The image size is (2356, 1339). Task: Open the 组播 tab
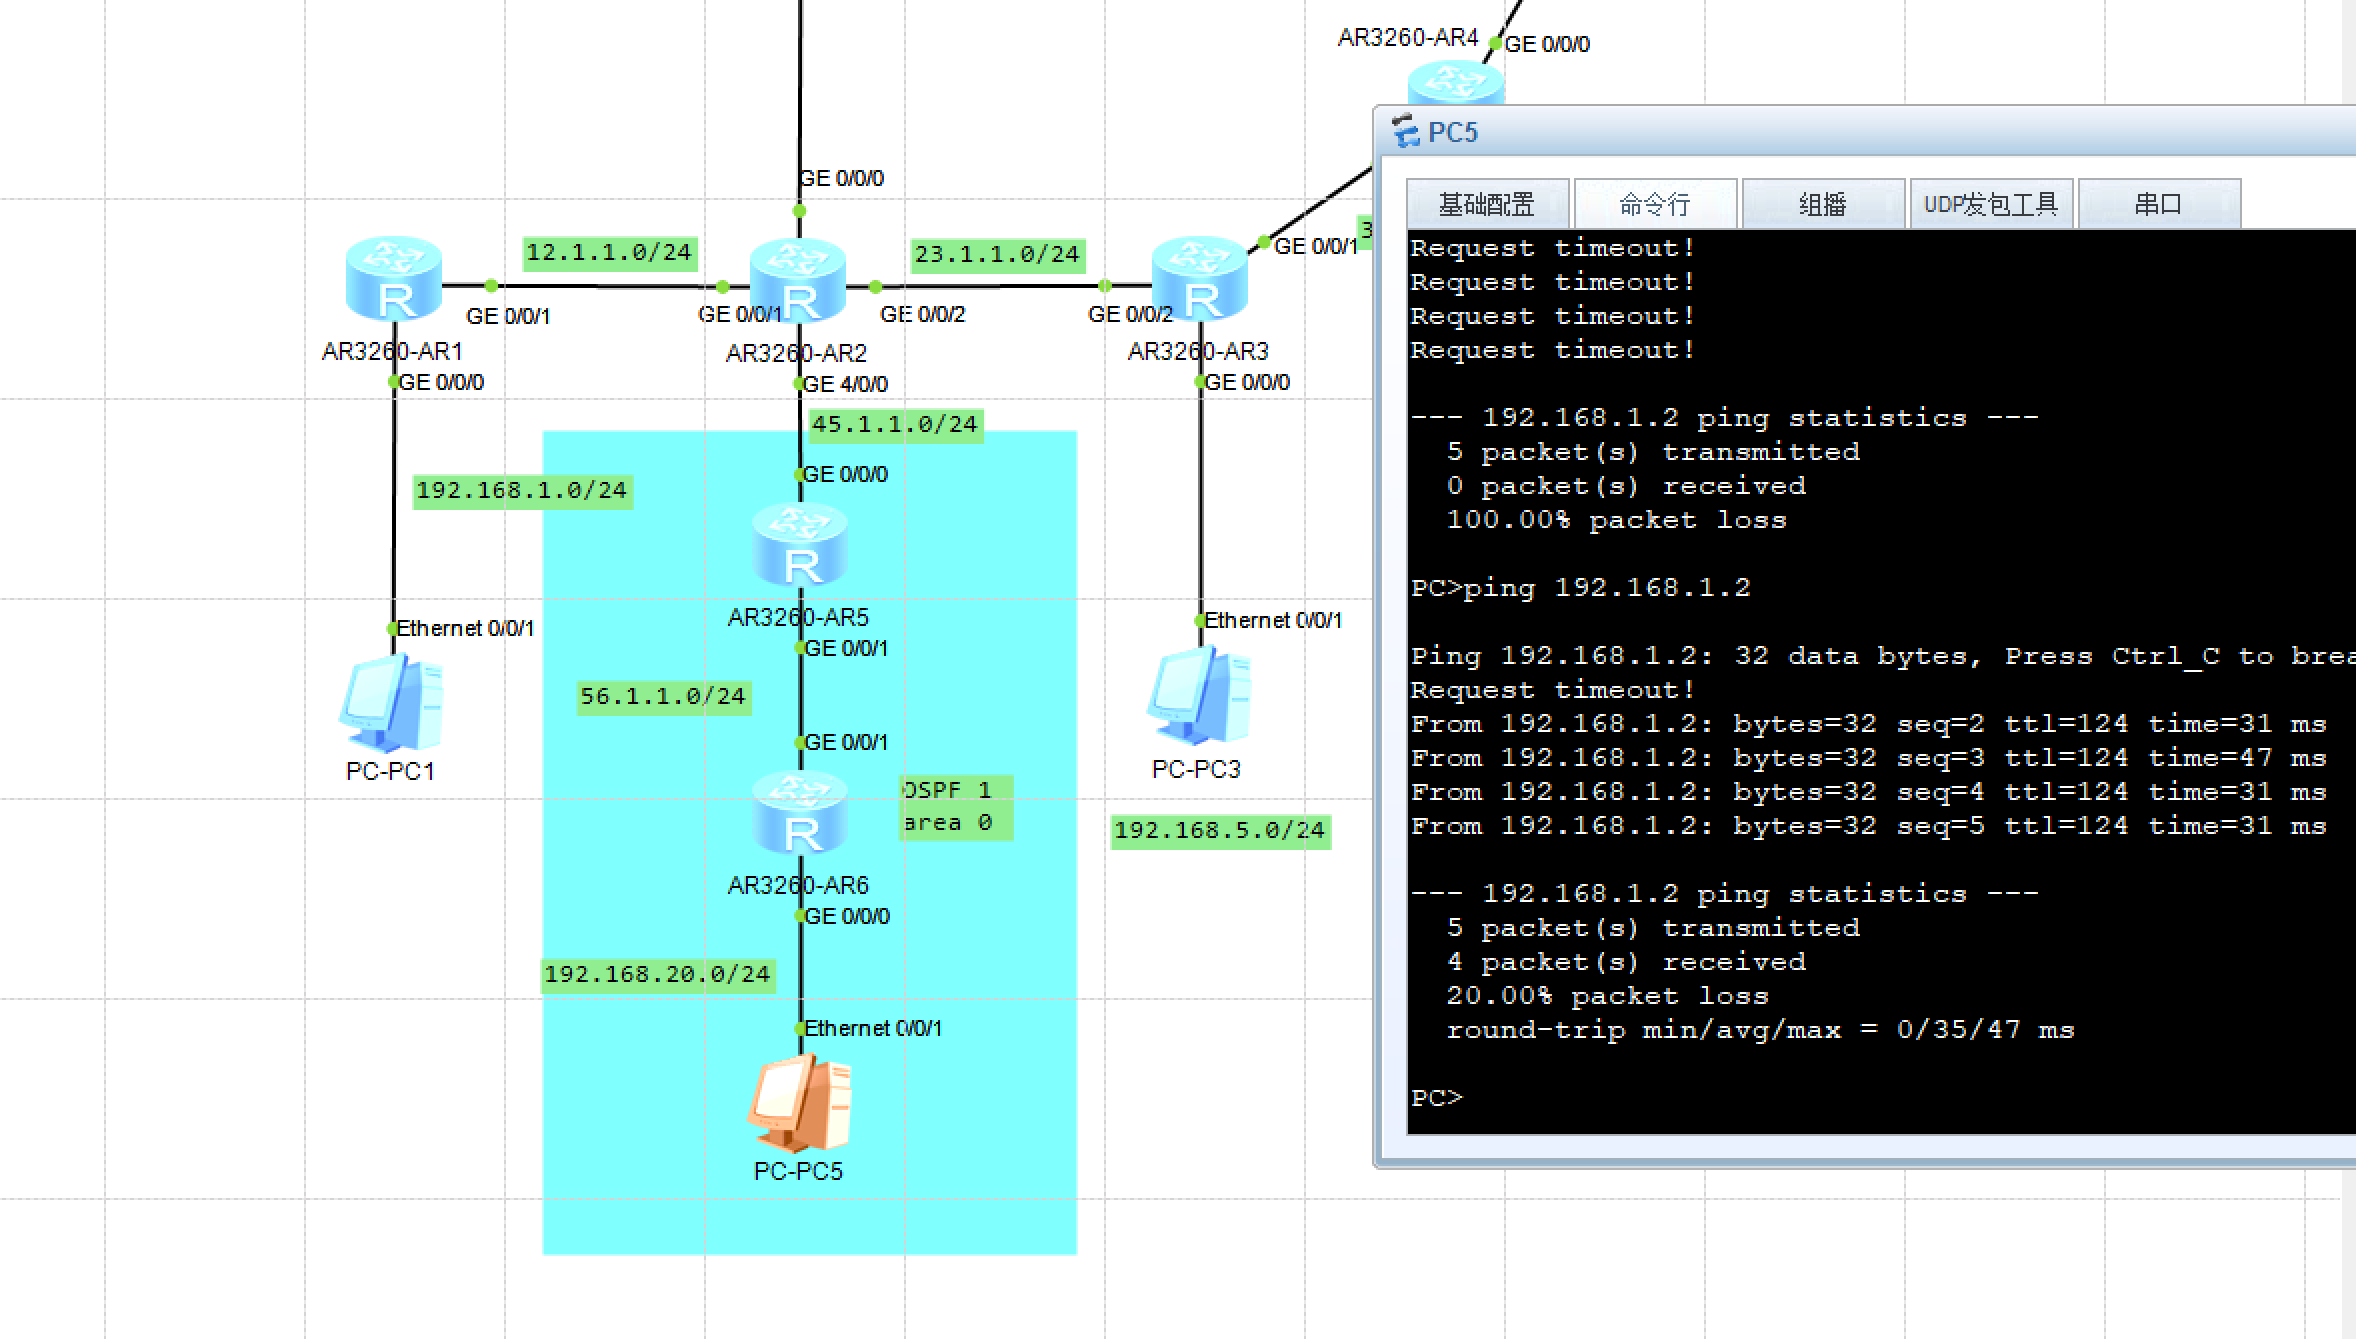coord(1822,205)
